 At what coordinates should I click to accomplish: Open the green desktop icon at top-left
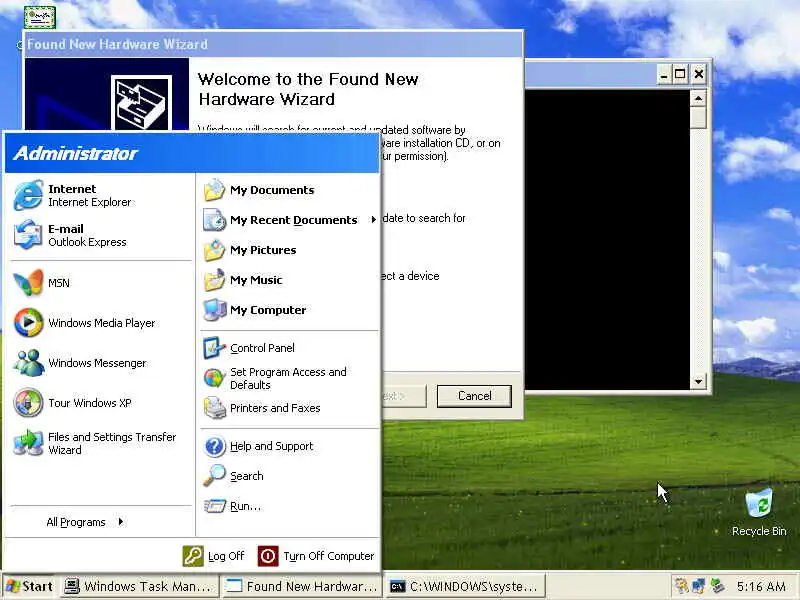pyautogui.click(x=40, y=17)
